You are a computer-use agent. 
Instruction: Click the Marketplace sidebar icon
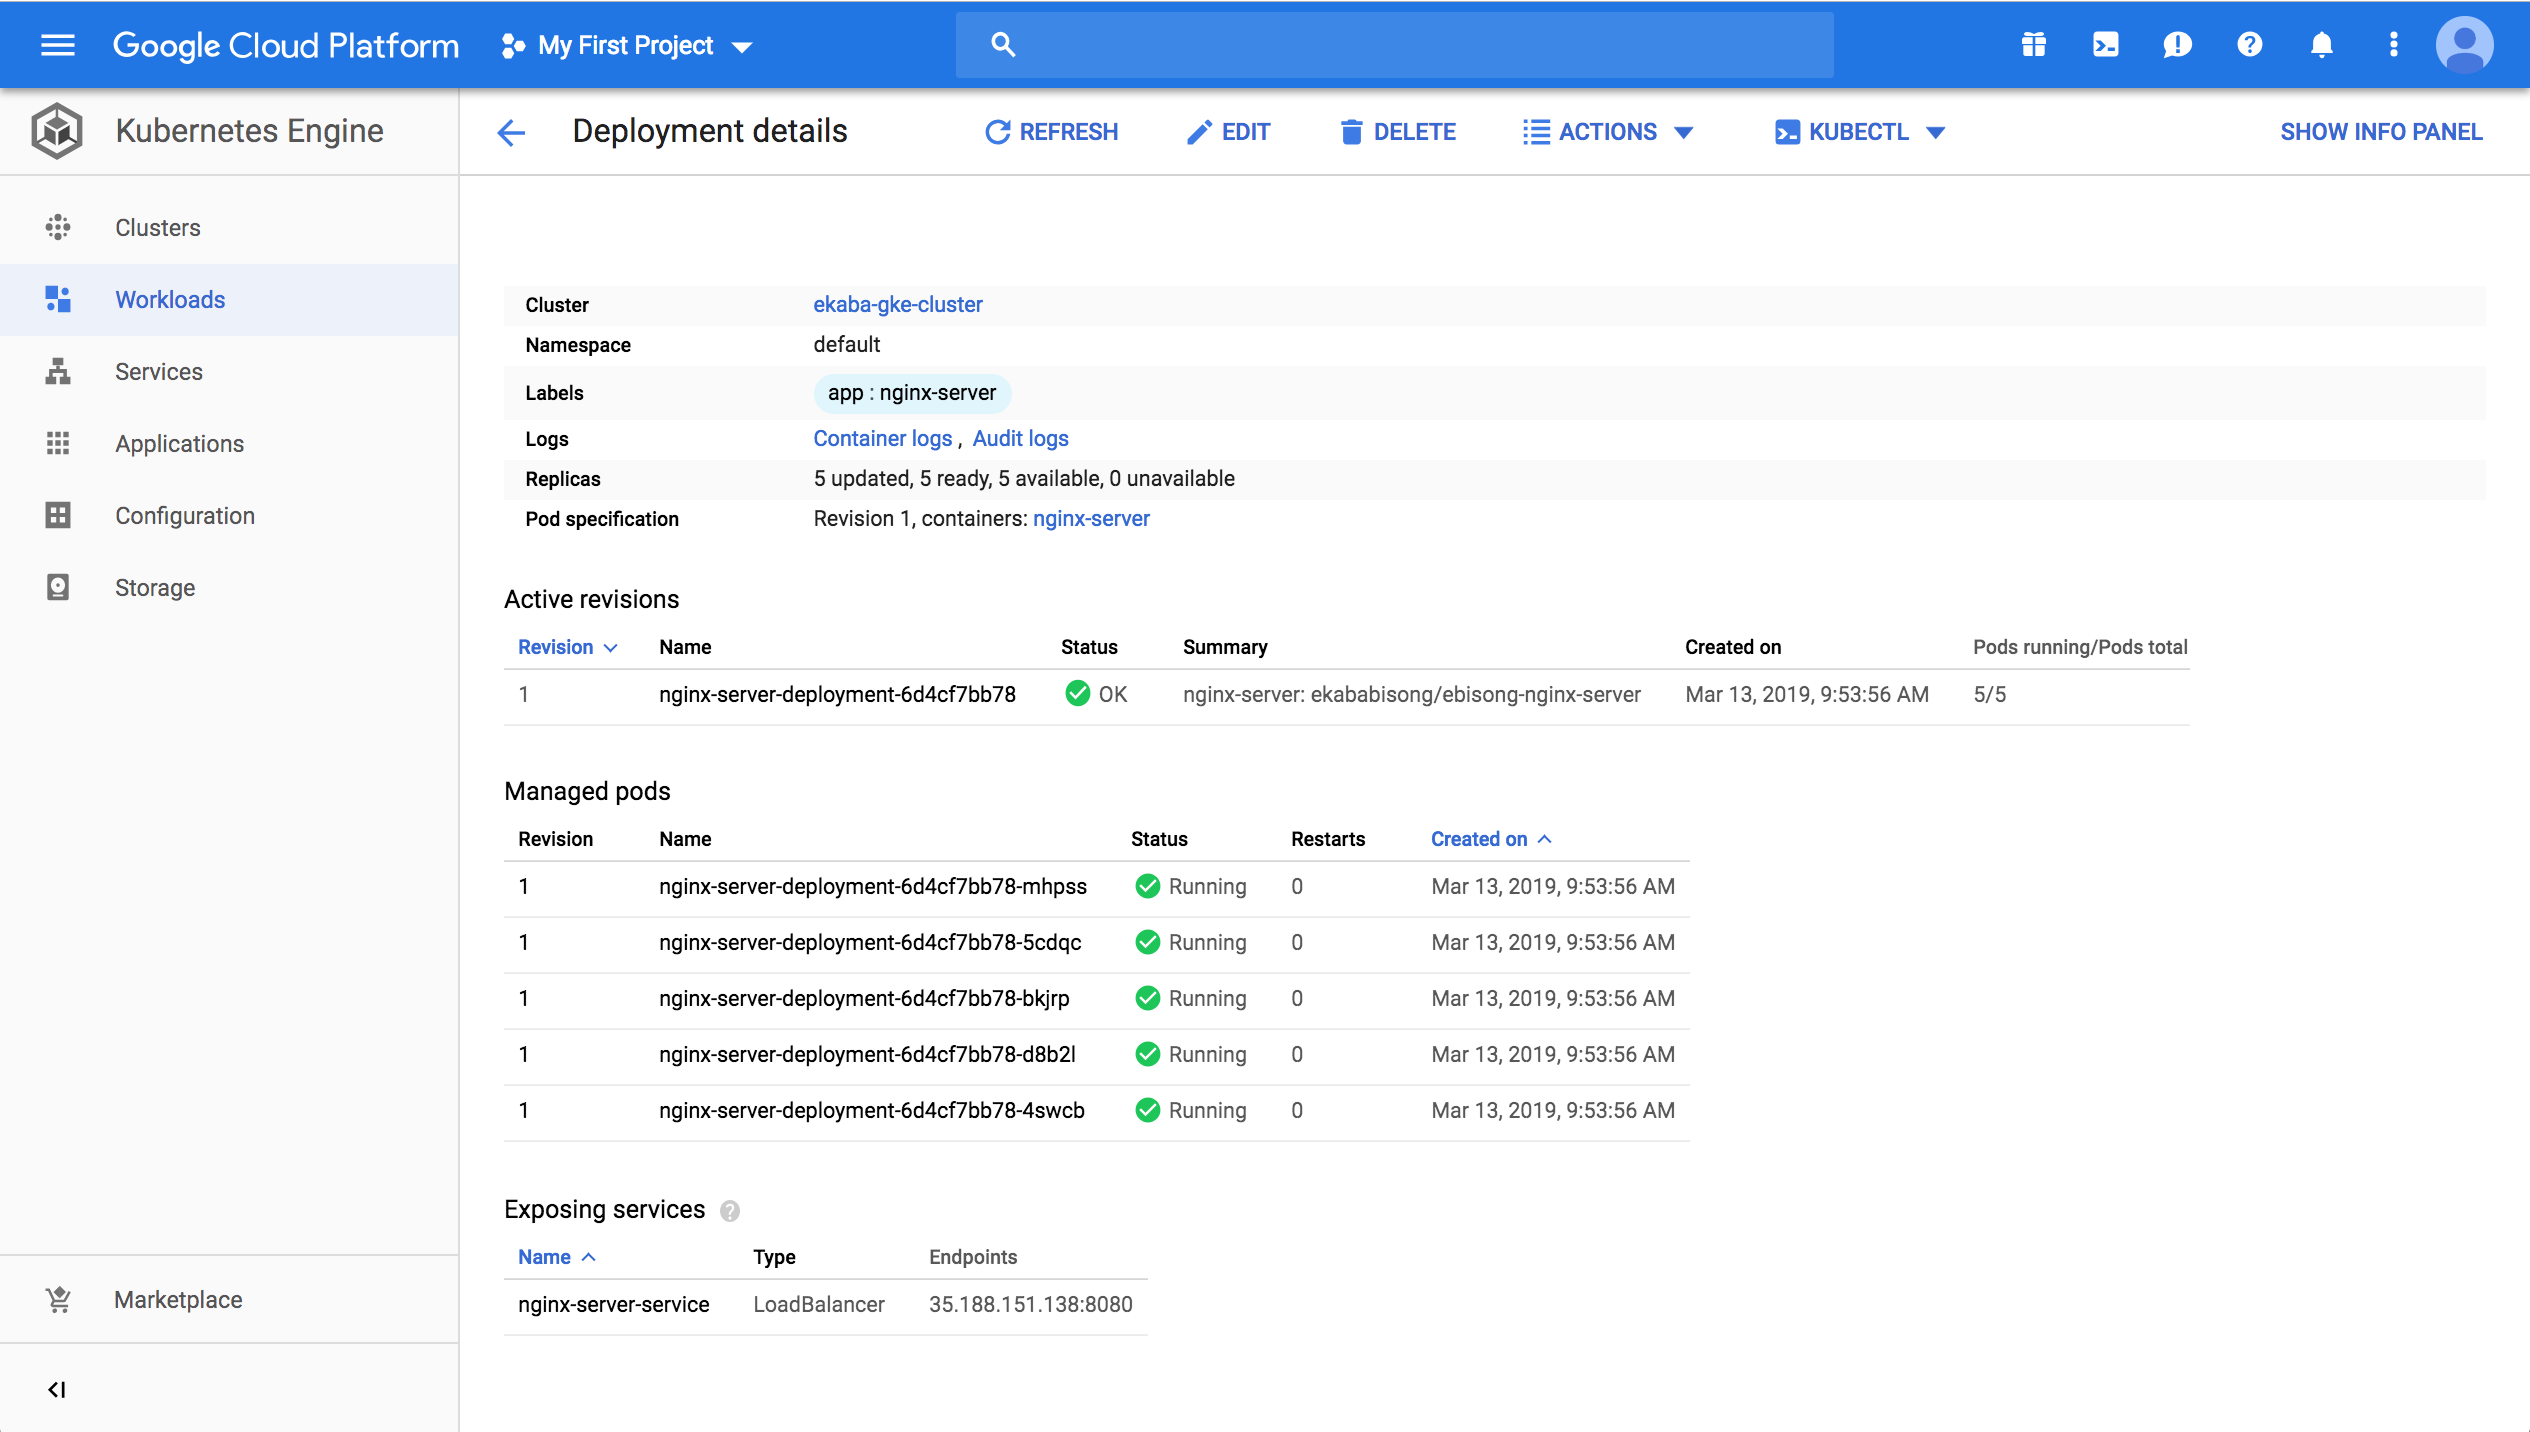(x=57, y=1300)
